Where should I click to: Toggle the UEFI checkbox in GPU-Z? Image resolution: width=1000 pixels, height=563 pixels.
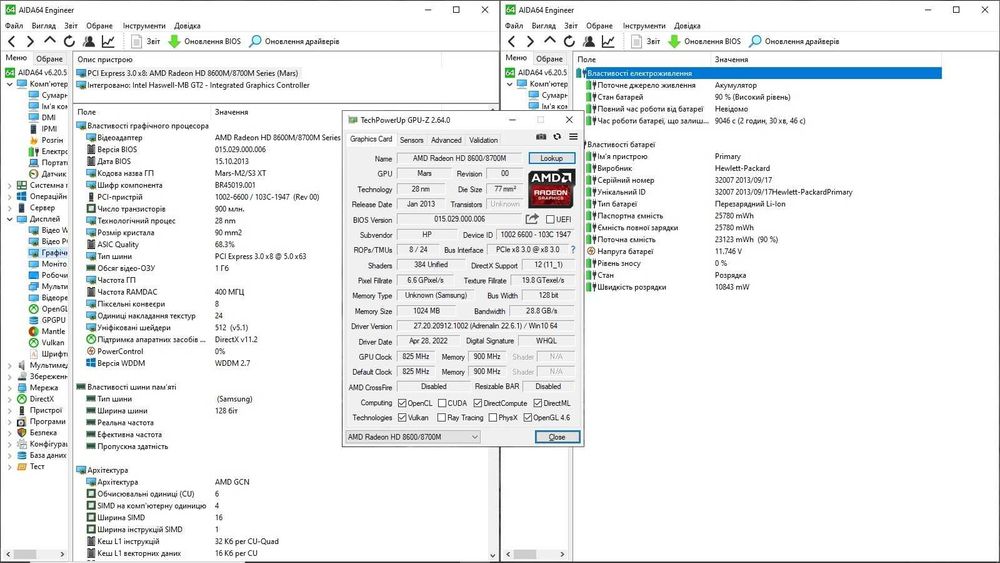pyautogui.click(x=550, y=219)
